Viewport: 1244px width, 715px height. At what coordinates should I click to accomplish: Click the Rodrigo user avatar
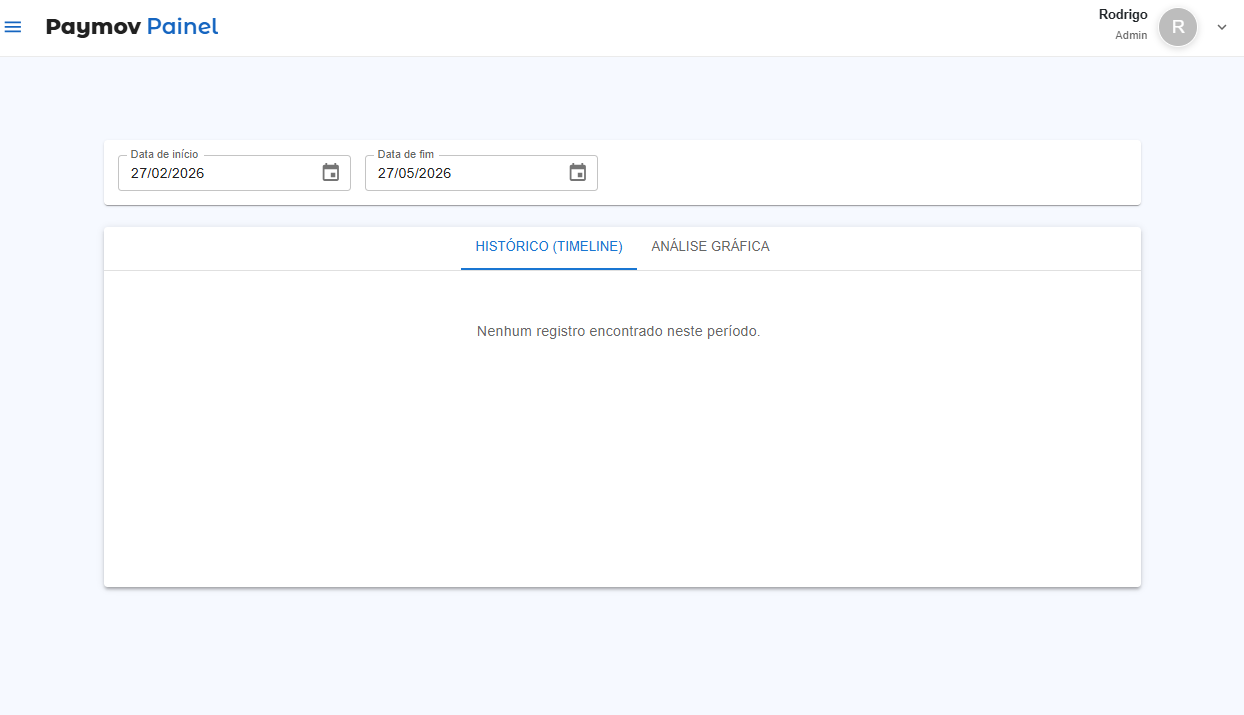coord(1178,27)
